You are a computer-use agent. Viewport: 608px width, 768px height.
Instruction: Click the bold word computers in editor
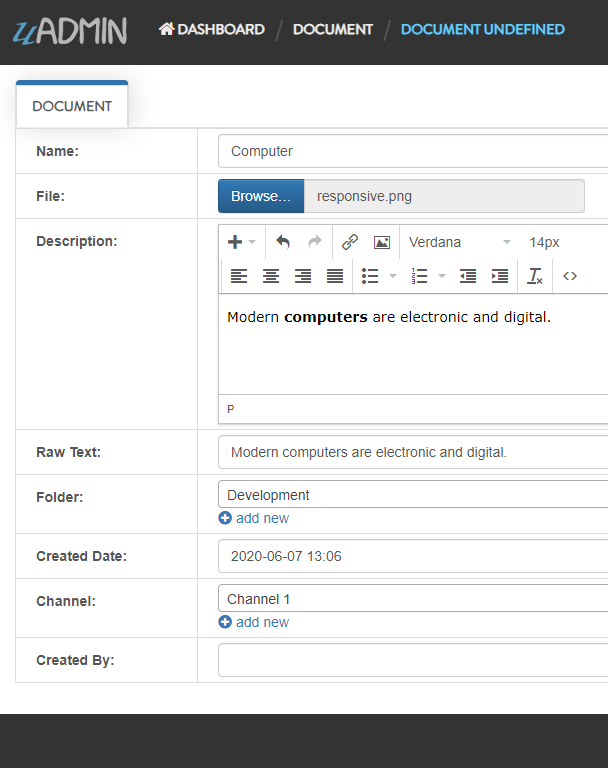click(326, 317)
